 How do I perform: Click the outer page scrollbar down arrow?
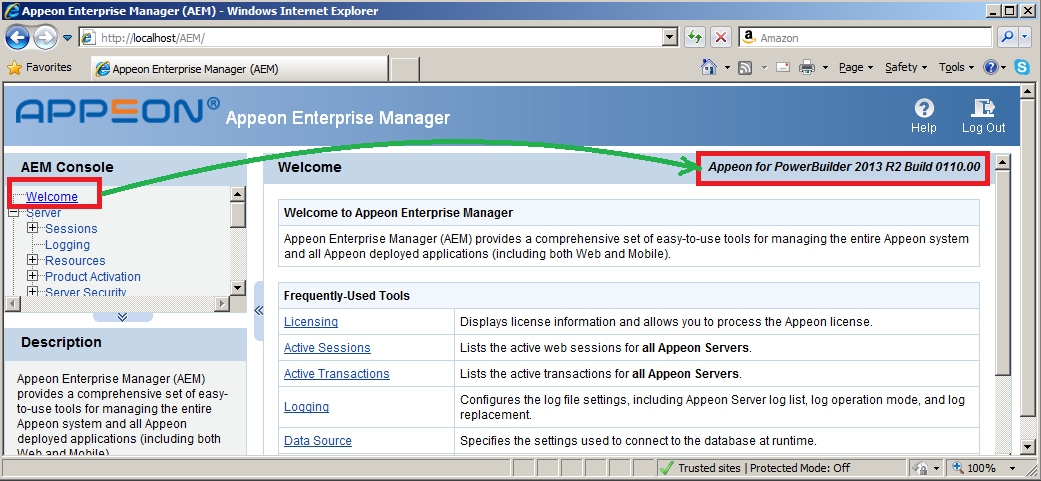[1026, 447]
